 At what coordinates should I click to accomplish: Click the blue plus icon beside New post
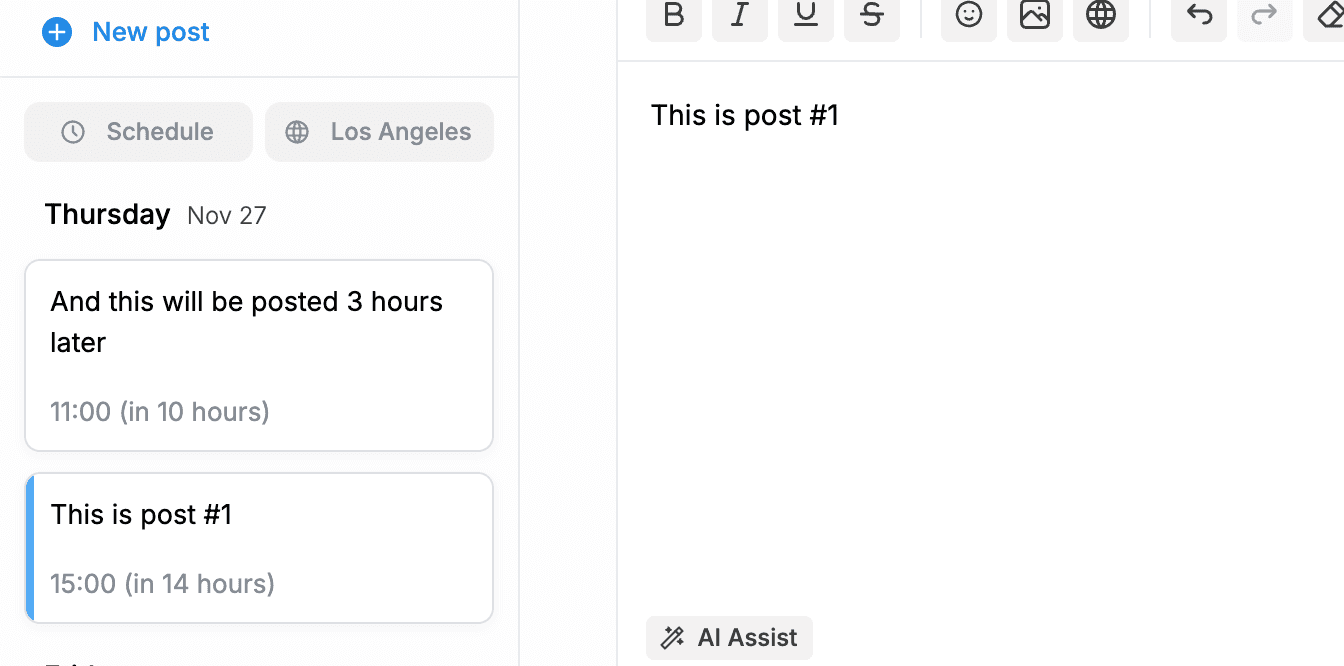pyautogui.click(x=57, y=33)
